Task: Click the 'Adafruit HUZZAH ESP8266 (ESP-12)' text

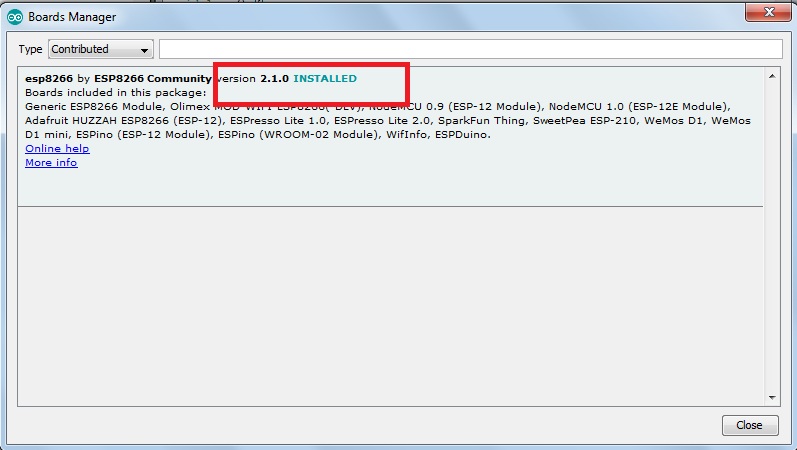Action: pos(124,121)
